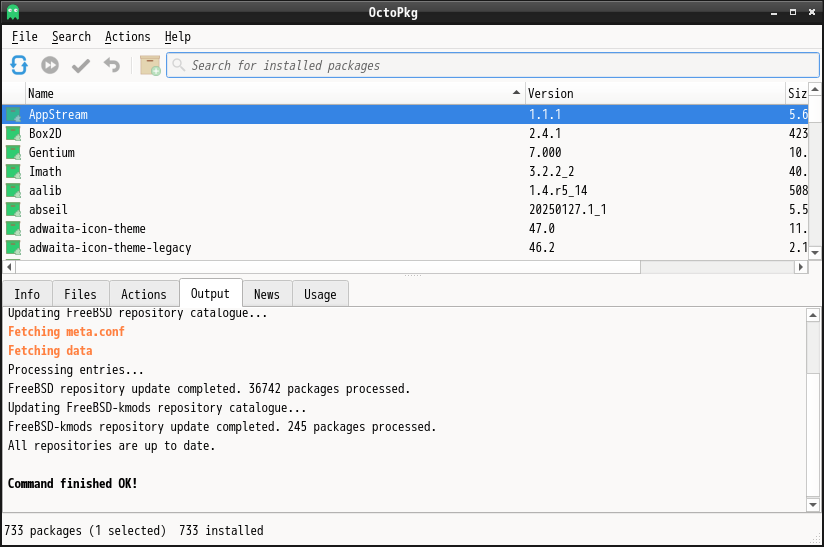Click the installed status icon beside Box2D
Image resolution: width=824 pixels, height=547 pixels.
(x=14, y=133)
